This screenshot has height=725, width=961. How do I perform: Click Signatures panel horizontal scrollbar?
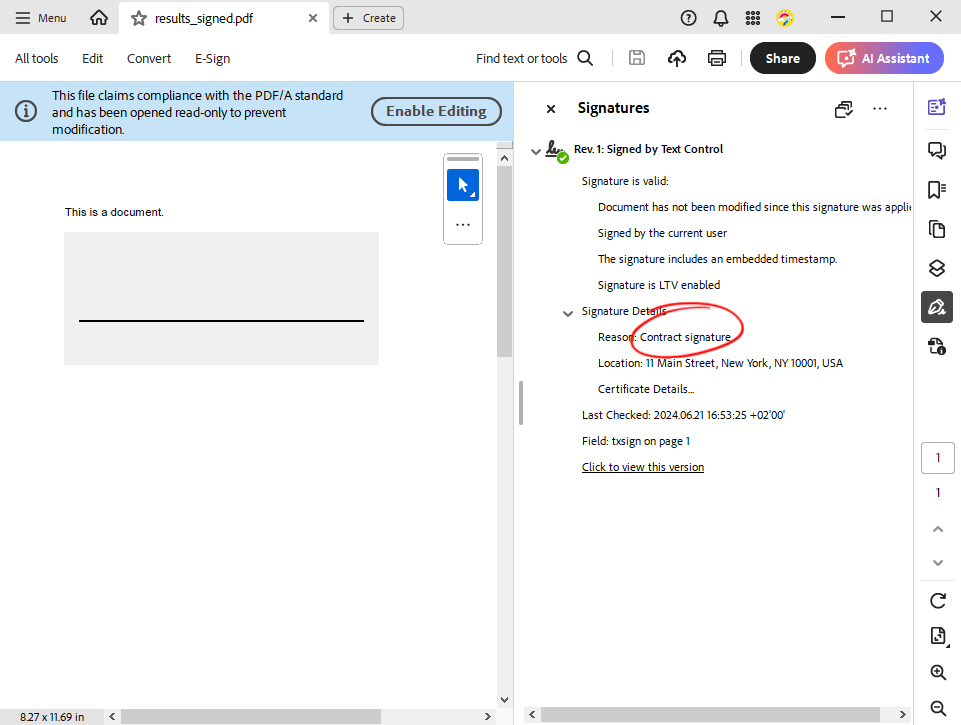710,715
